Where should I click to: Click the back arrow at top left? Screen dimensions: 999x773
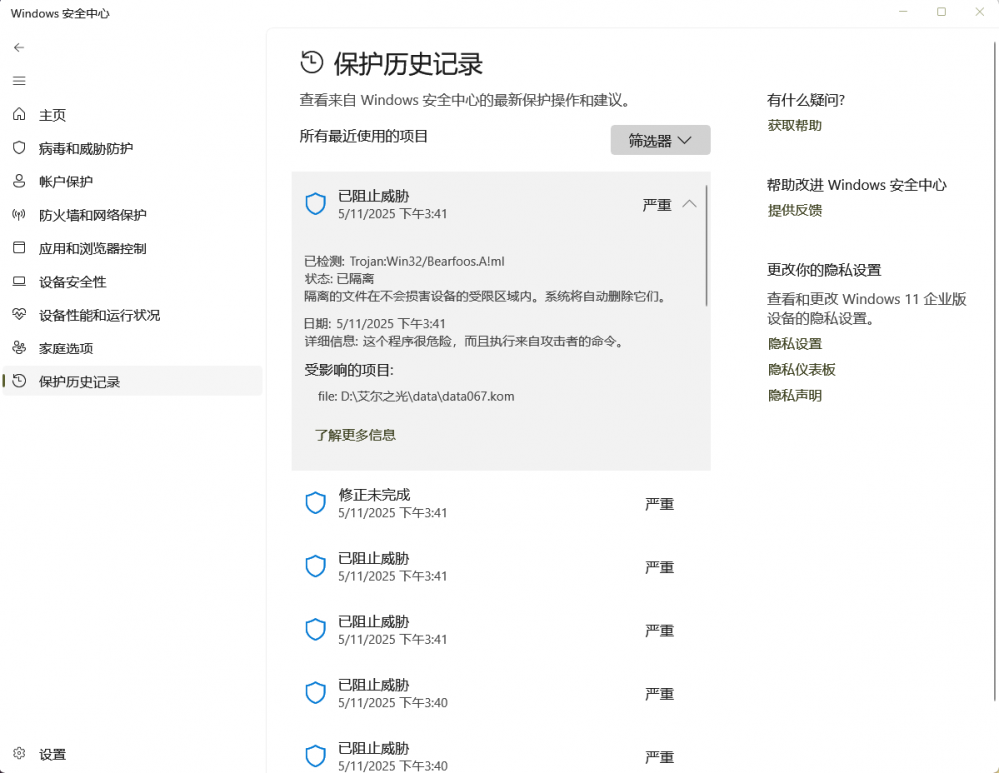point(18,46)
